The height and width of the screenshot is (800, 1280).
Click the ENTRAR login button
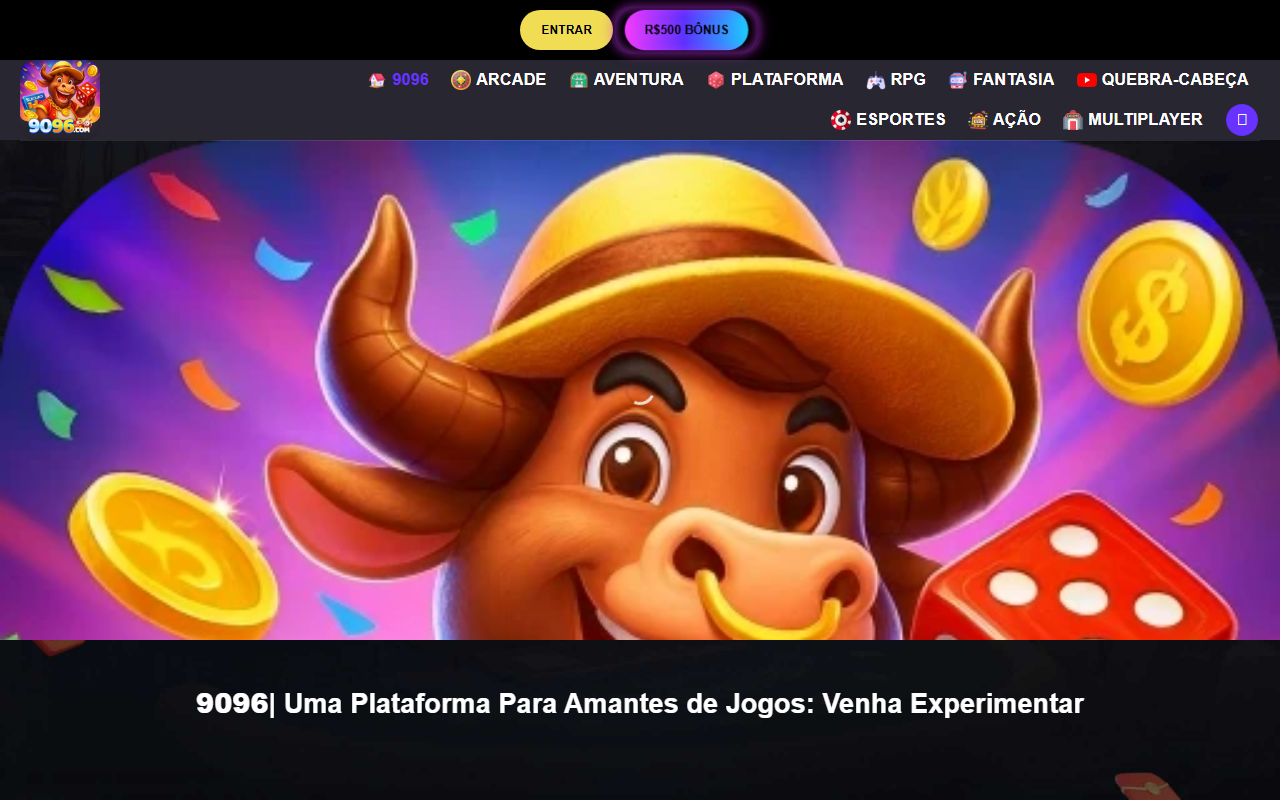(566, 30)
